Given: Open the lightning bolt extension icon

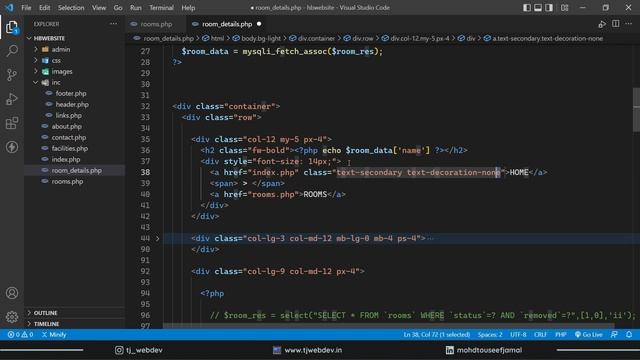Looking at the screenshot, I should (12, 147).
